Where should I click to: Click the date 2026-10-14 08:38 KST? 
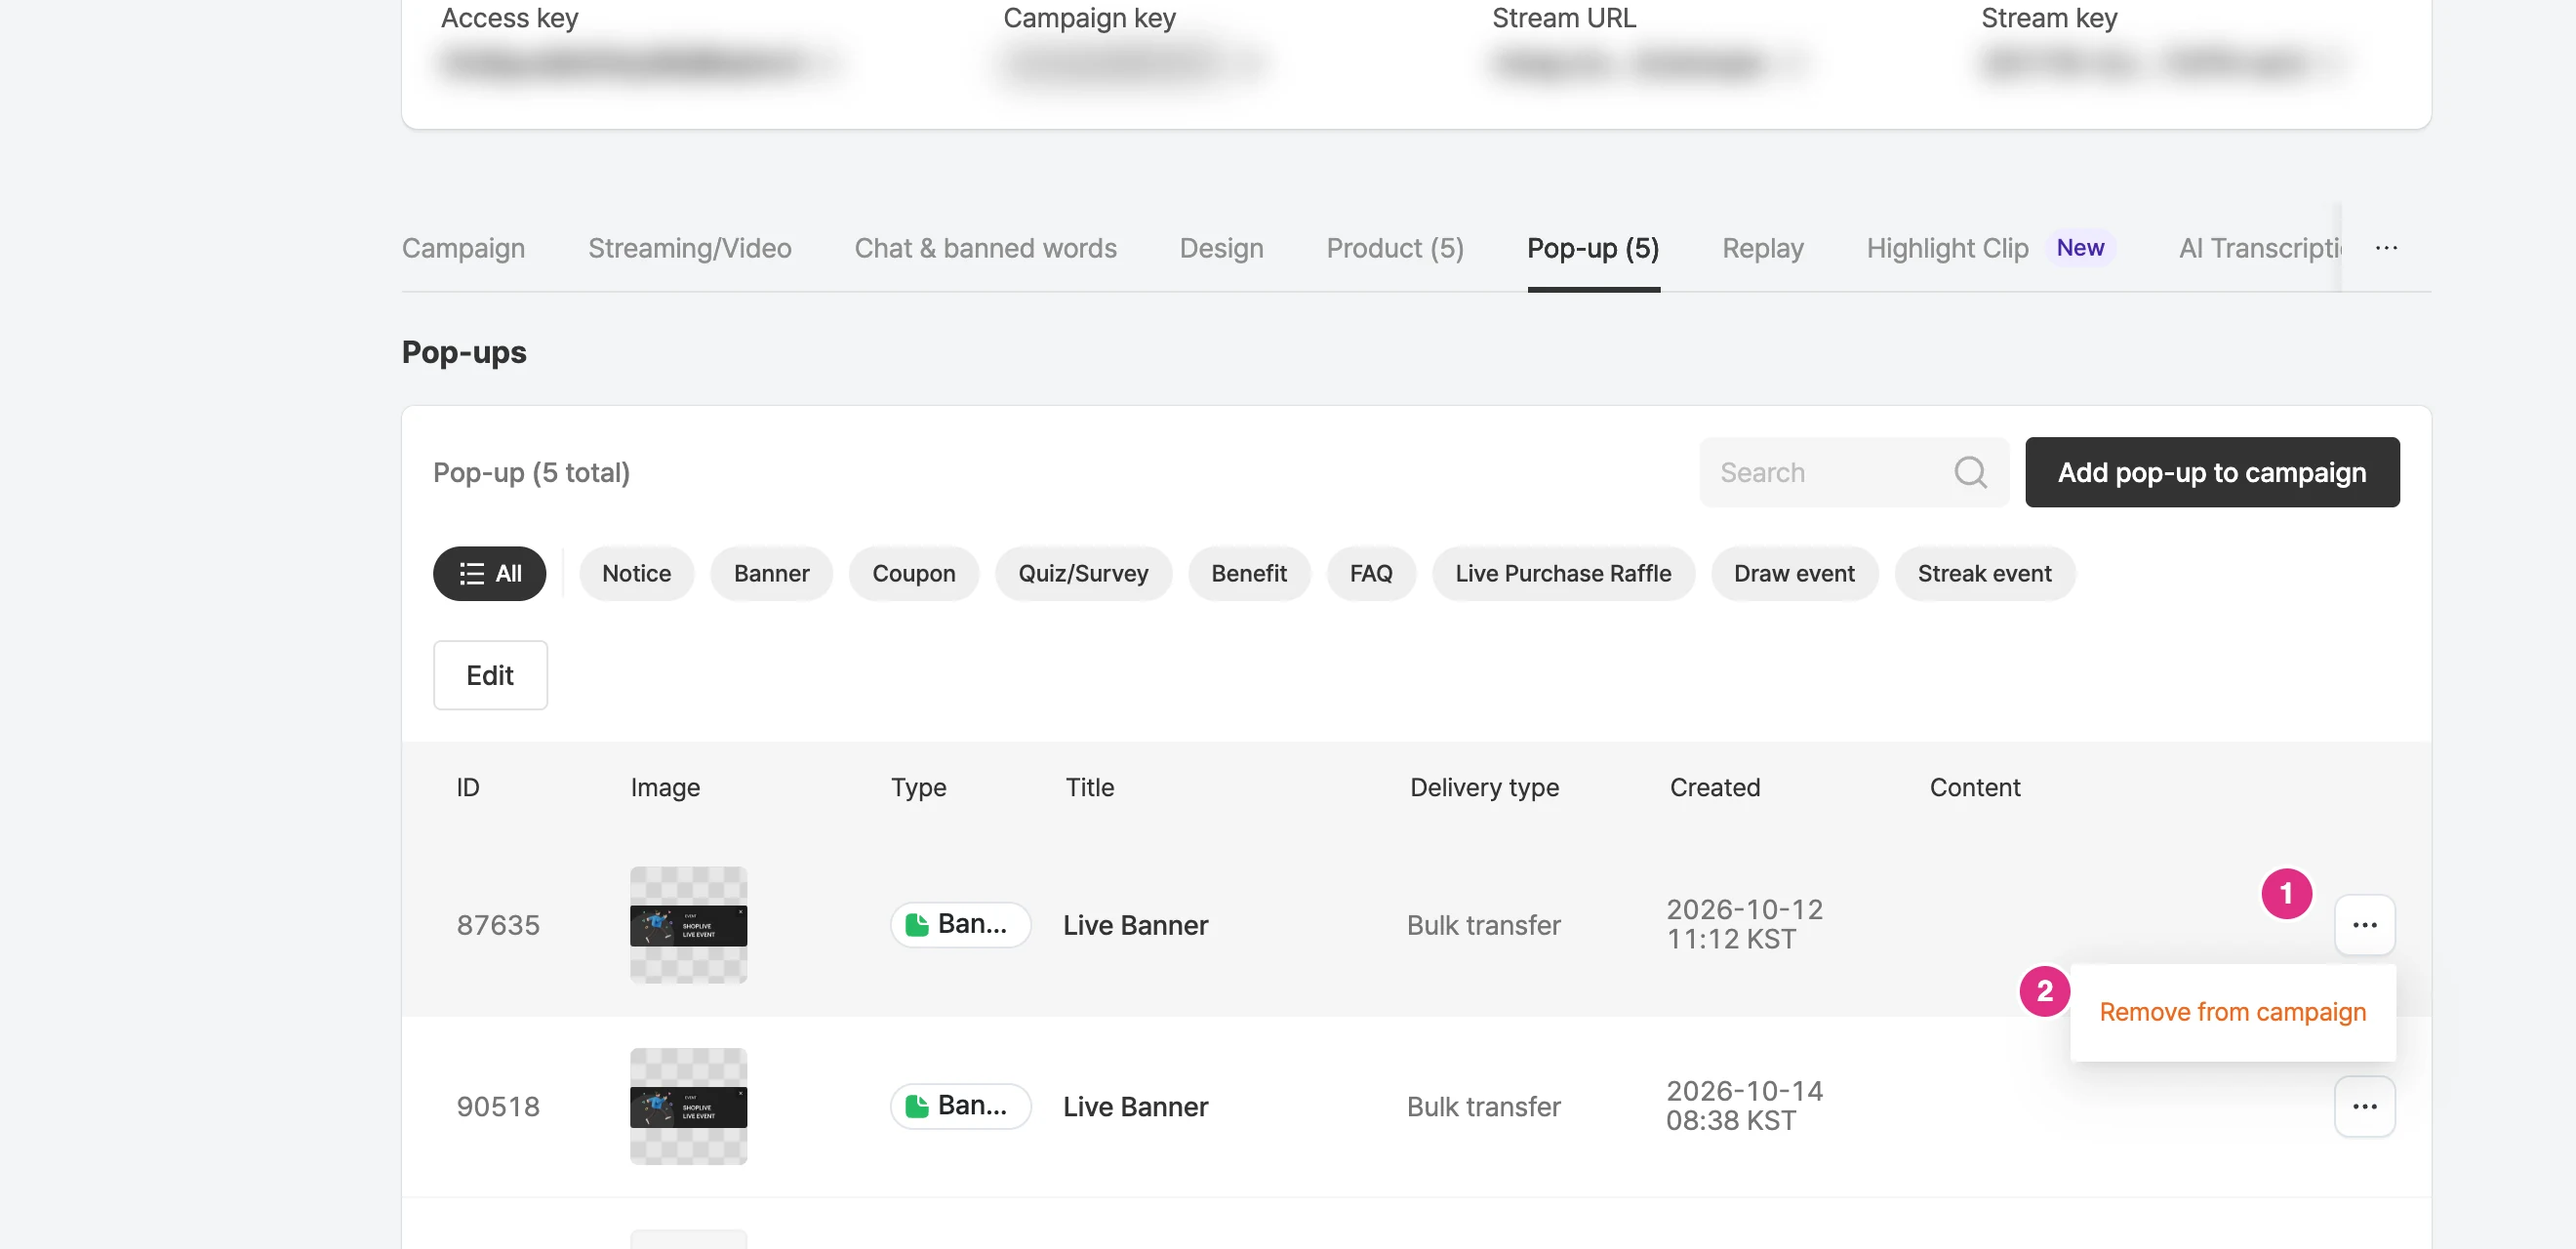pos(1744,1106)
